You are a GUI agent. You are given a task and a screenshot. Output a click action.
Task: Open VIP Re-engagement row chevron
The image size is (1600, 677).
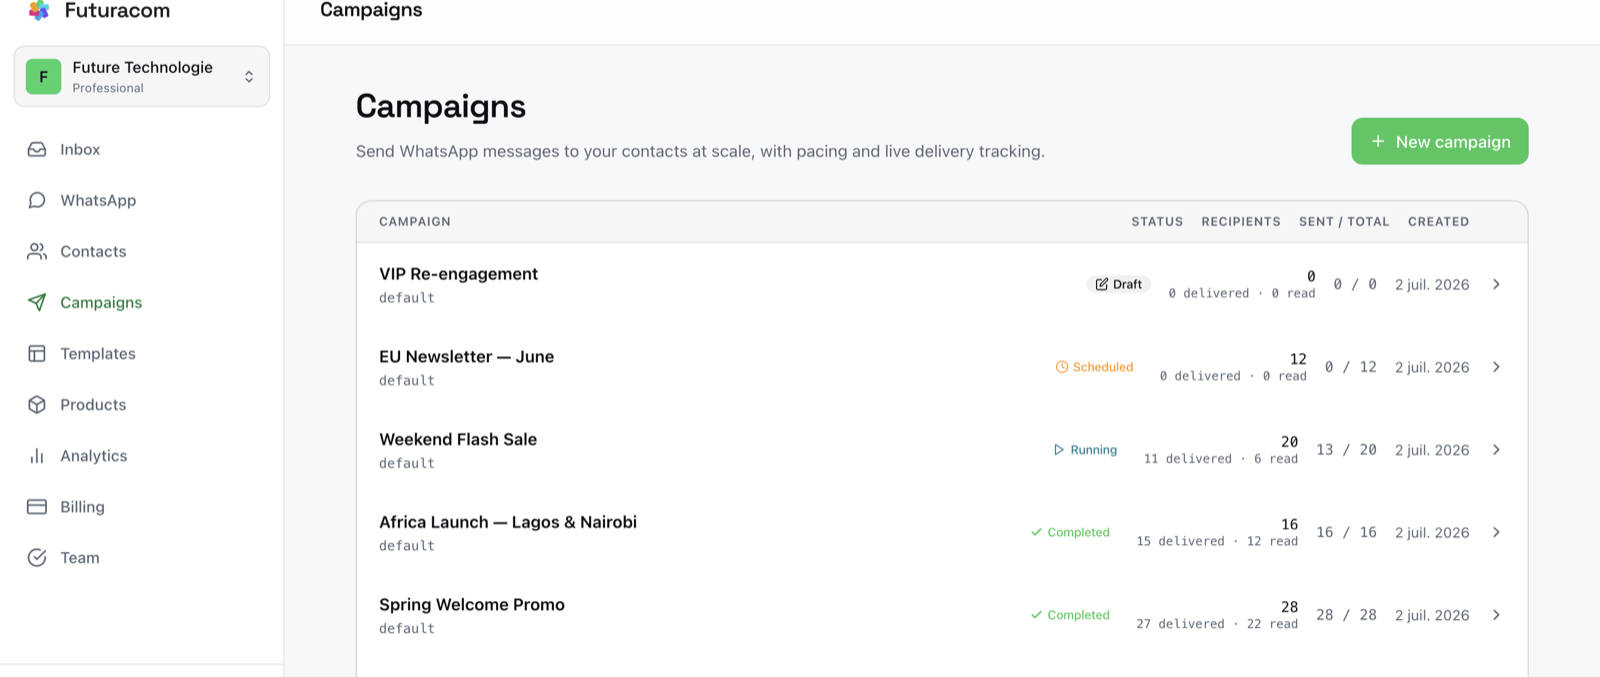pos(1496,284)
